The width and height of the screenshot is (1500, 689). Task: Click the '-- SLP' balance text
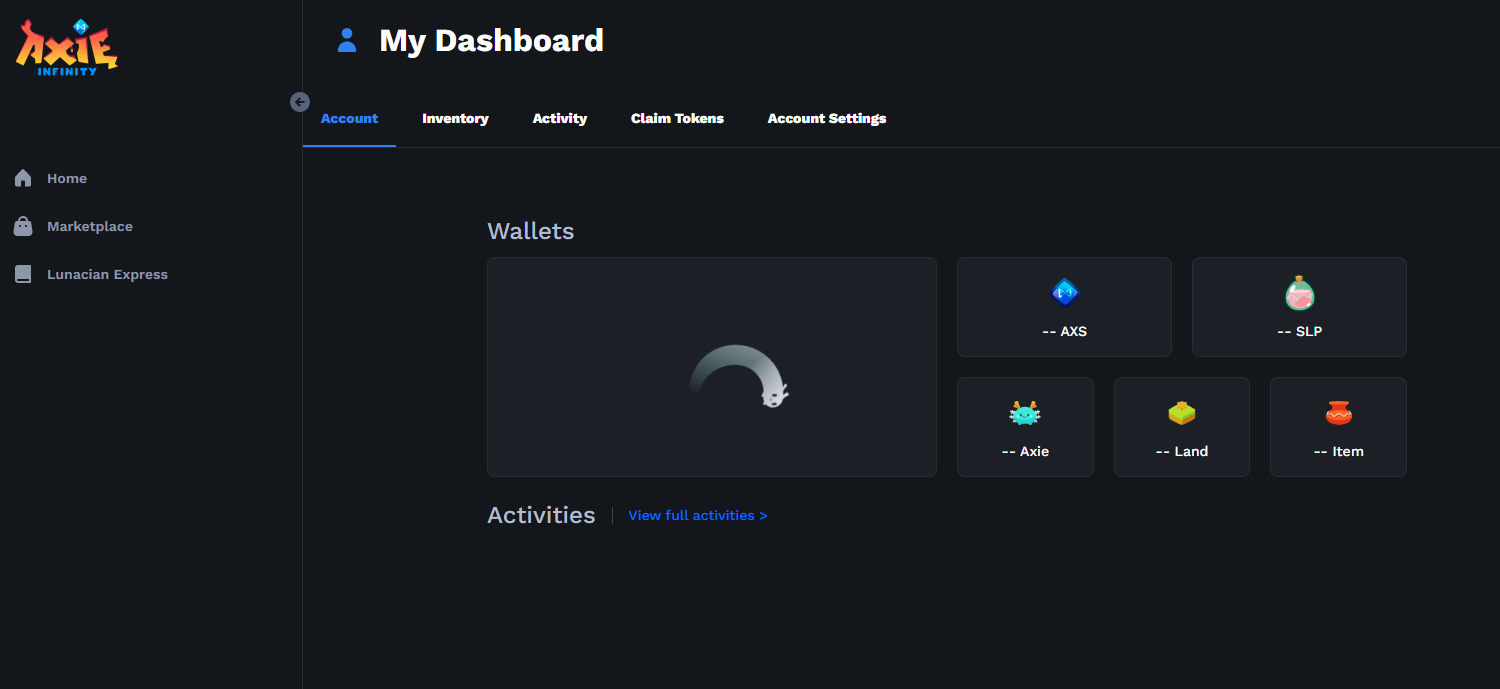(1300, 331)
